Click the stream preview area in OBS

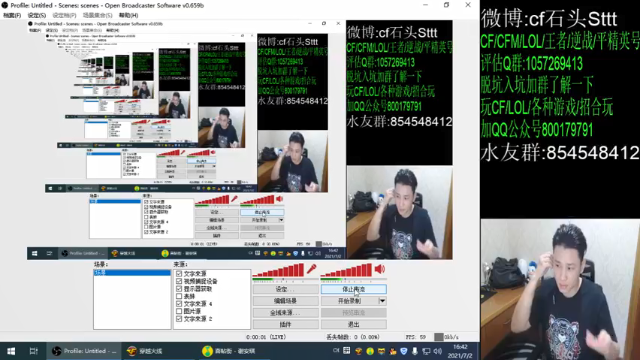pyautogui.click(x=240, y=139)
